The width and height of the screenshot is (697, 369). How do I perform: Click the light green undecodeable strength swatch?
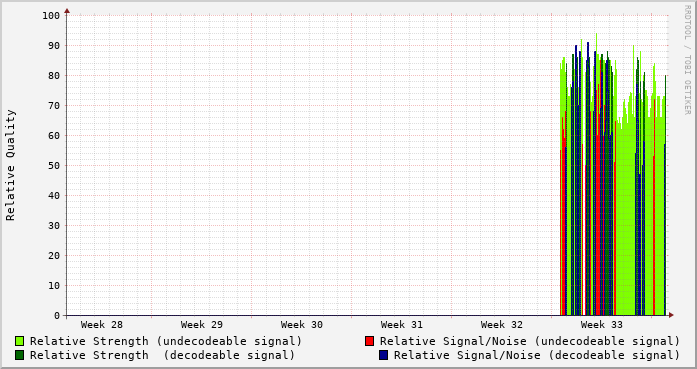(19, 341)
